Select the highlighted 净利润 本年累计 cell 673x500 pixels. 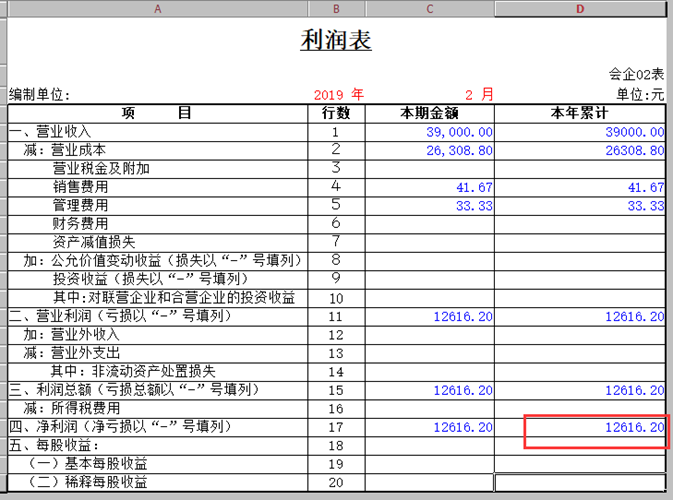tap(580, 427)
